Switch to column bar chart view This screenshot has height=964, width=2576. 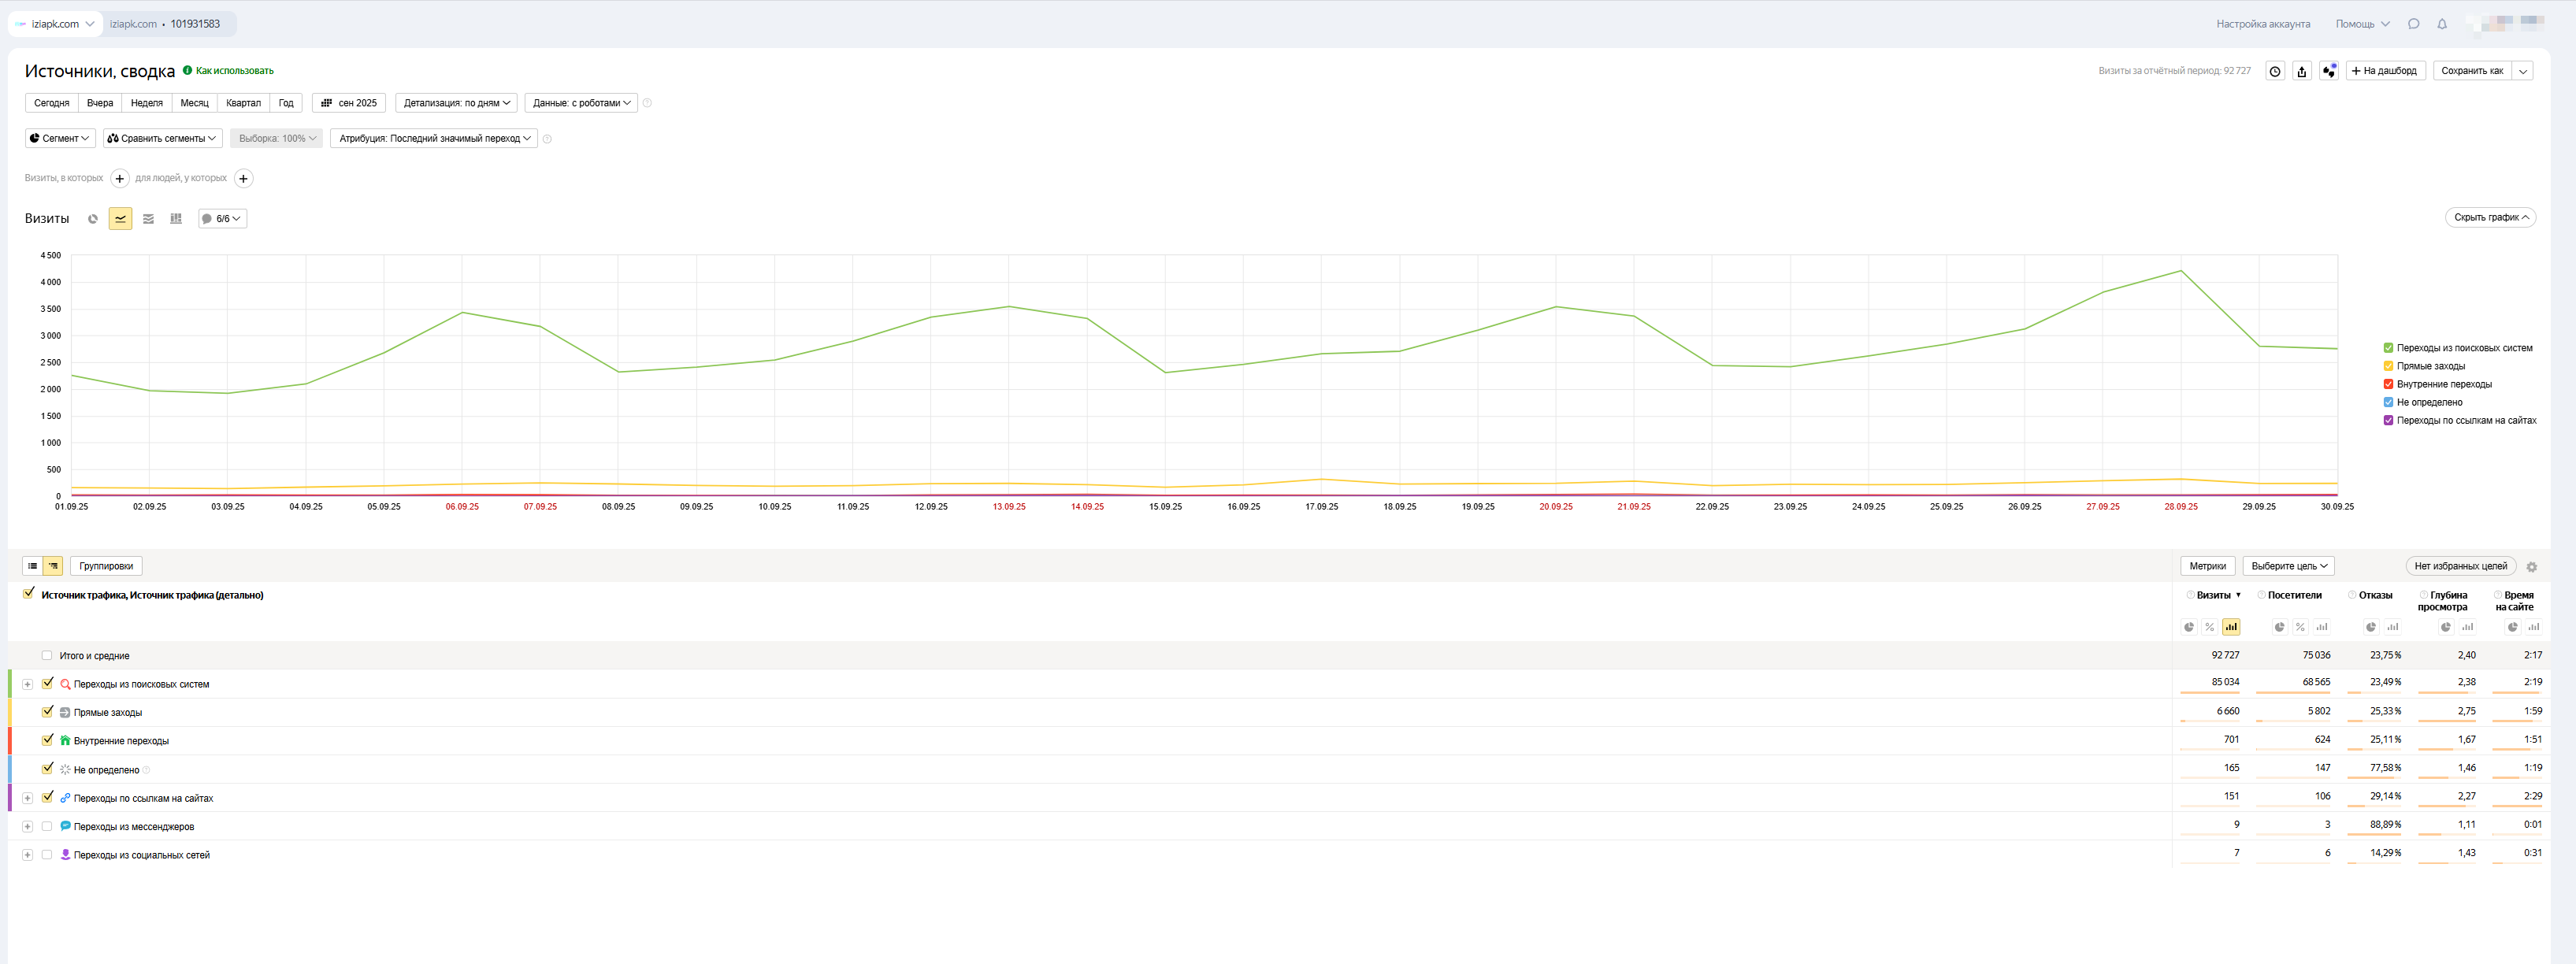point(176,219)
